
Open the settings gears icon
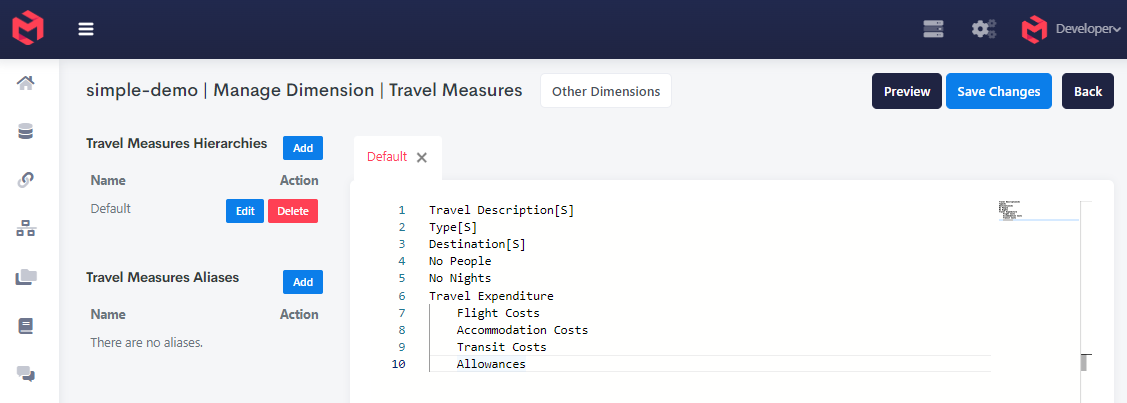click(984, 29)
